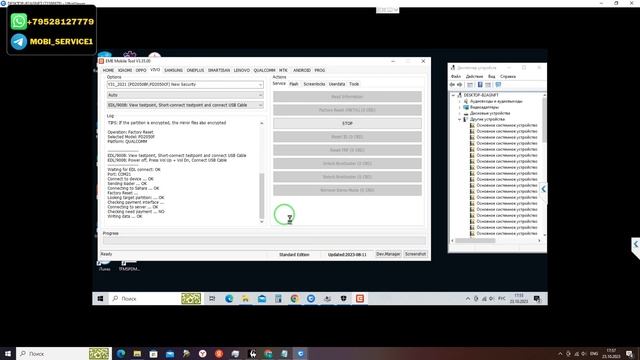Switch to the OPPO tab
The width and height of the screenshot is (640, 360).
(141, 70)
